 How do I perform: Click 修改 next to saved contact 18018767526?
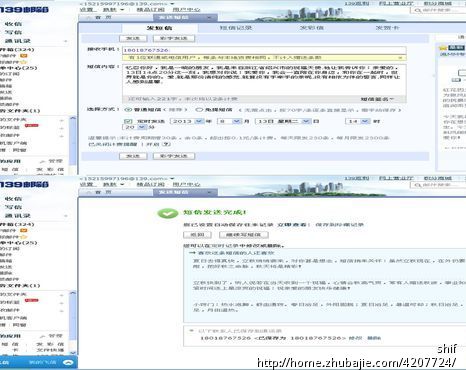tap(355, 338)
